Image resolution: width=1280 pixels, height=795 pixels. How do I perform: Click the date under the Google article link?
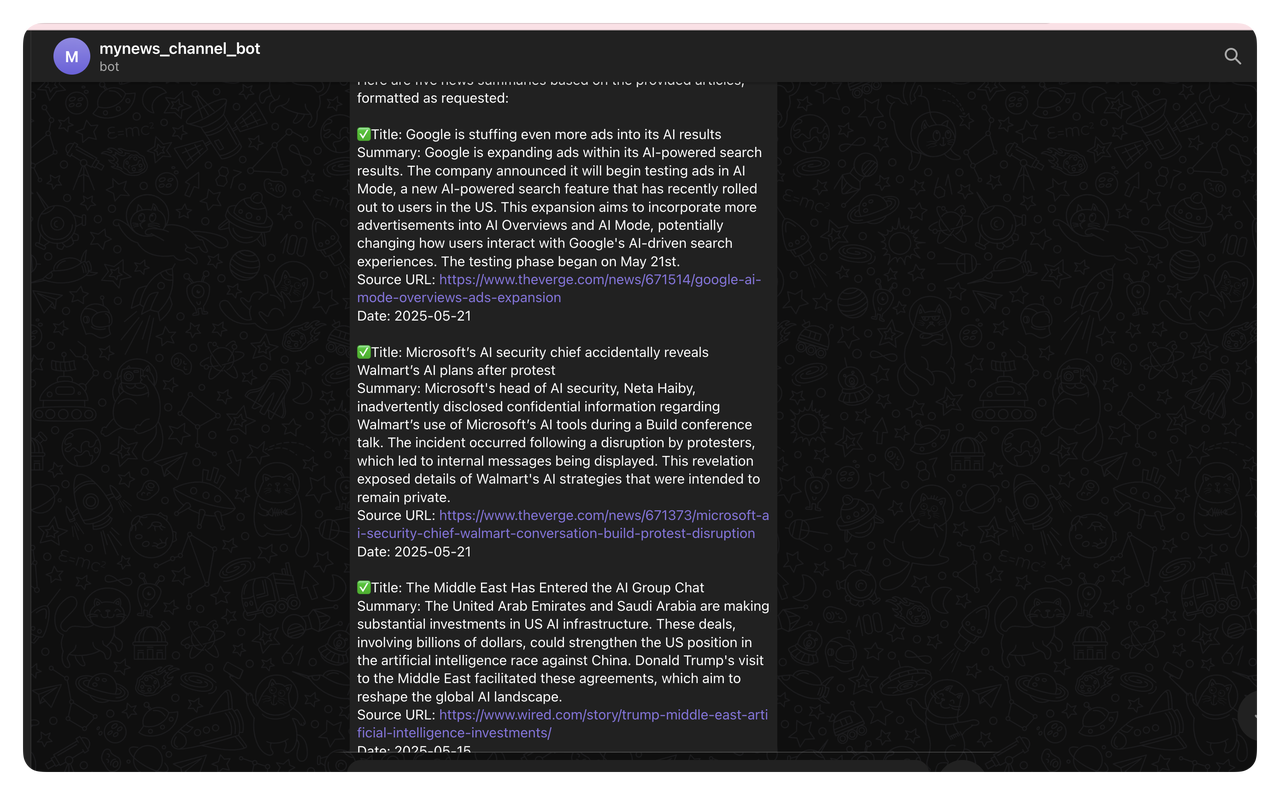pyautogui.click(x=414, y=316)
